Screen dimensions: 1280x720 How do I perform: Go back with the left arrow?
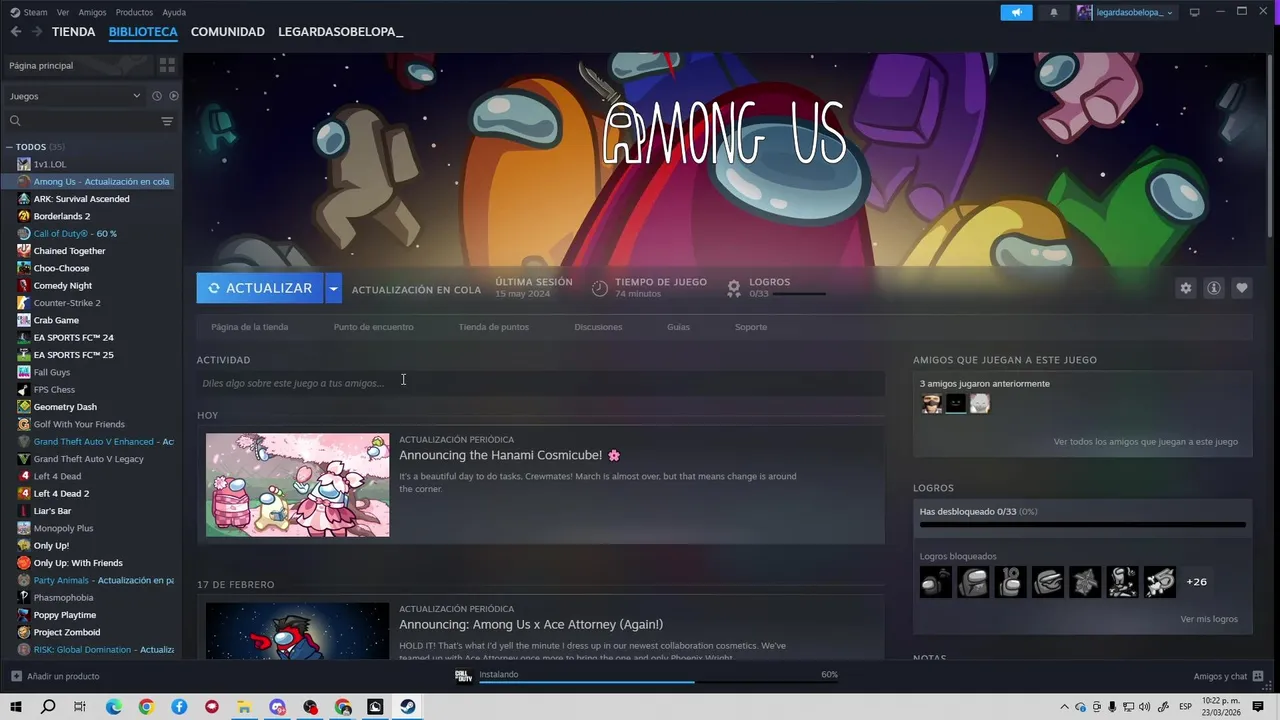(x=16, y=32)
